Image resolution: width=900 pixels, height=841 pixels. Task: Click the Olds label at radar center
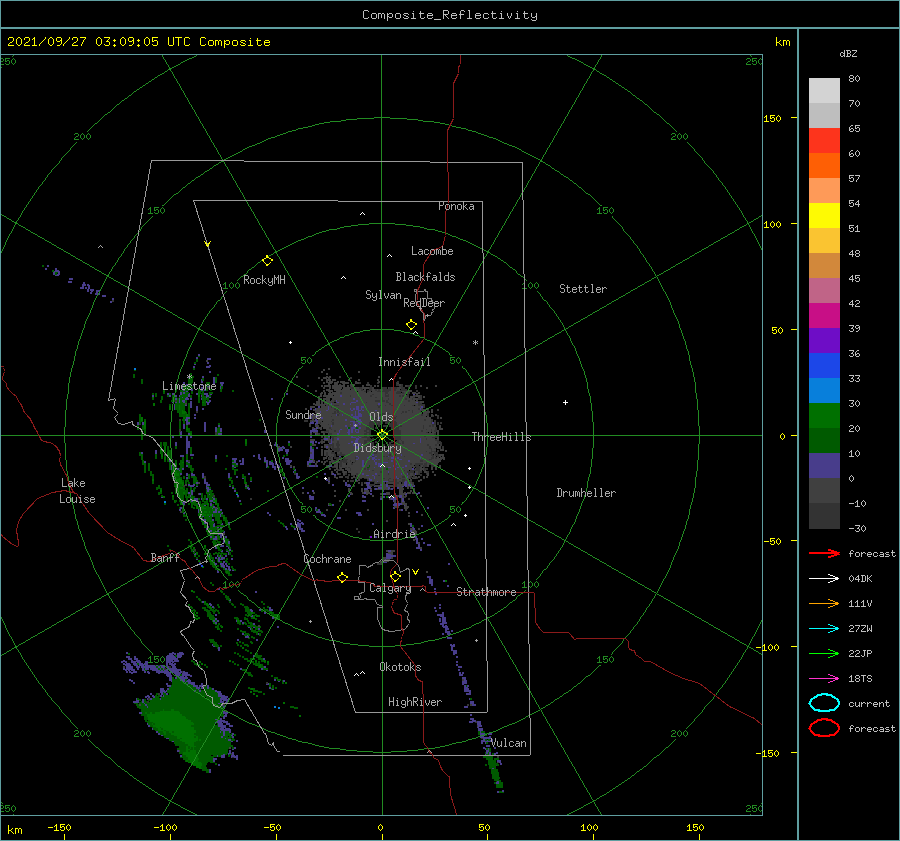point(381,417)
